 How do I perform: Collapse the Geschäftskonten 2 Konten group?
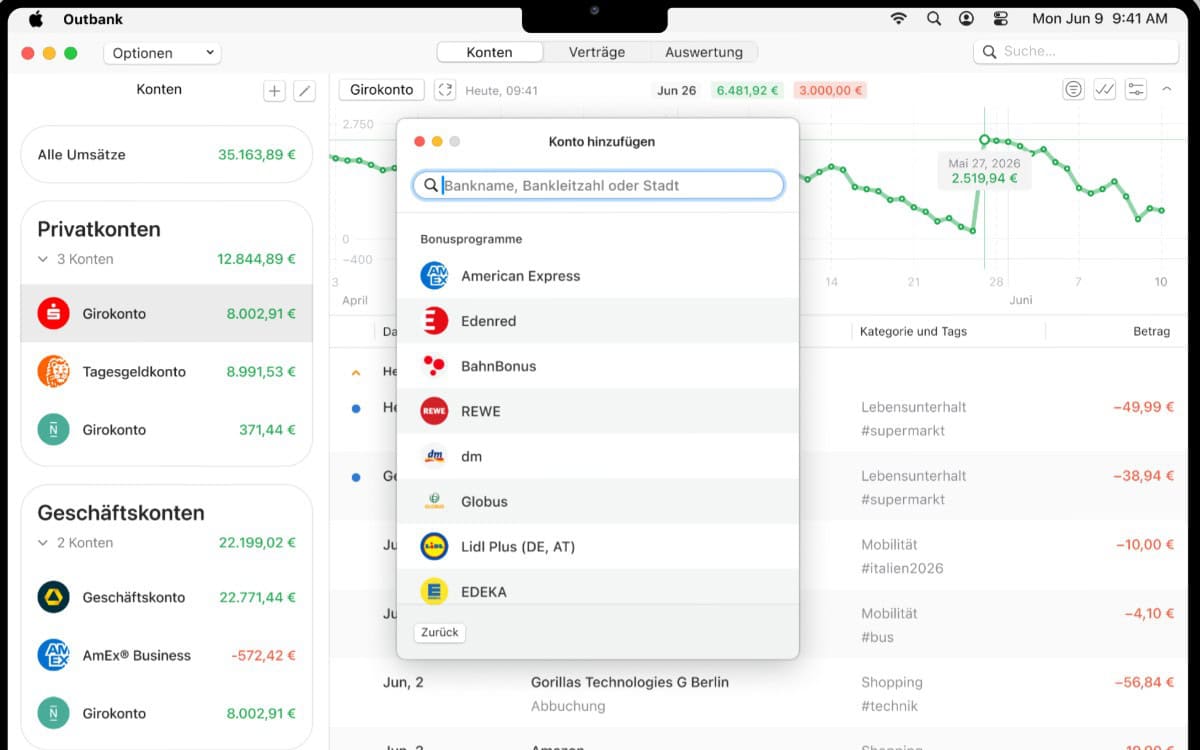pyautogui.click(x=43, y=543)
